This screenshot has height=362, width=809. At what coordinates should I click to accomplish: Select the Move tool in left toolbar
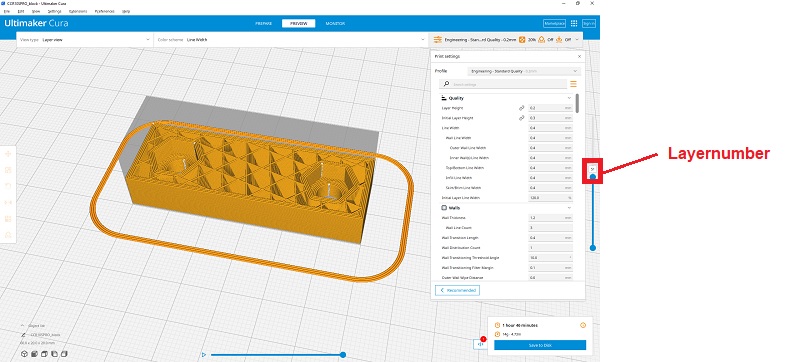point(8,154)
